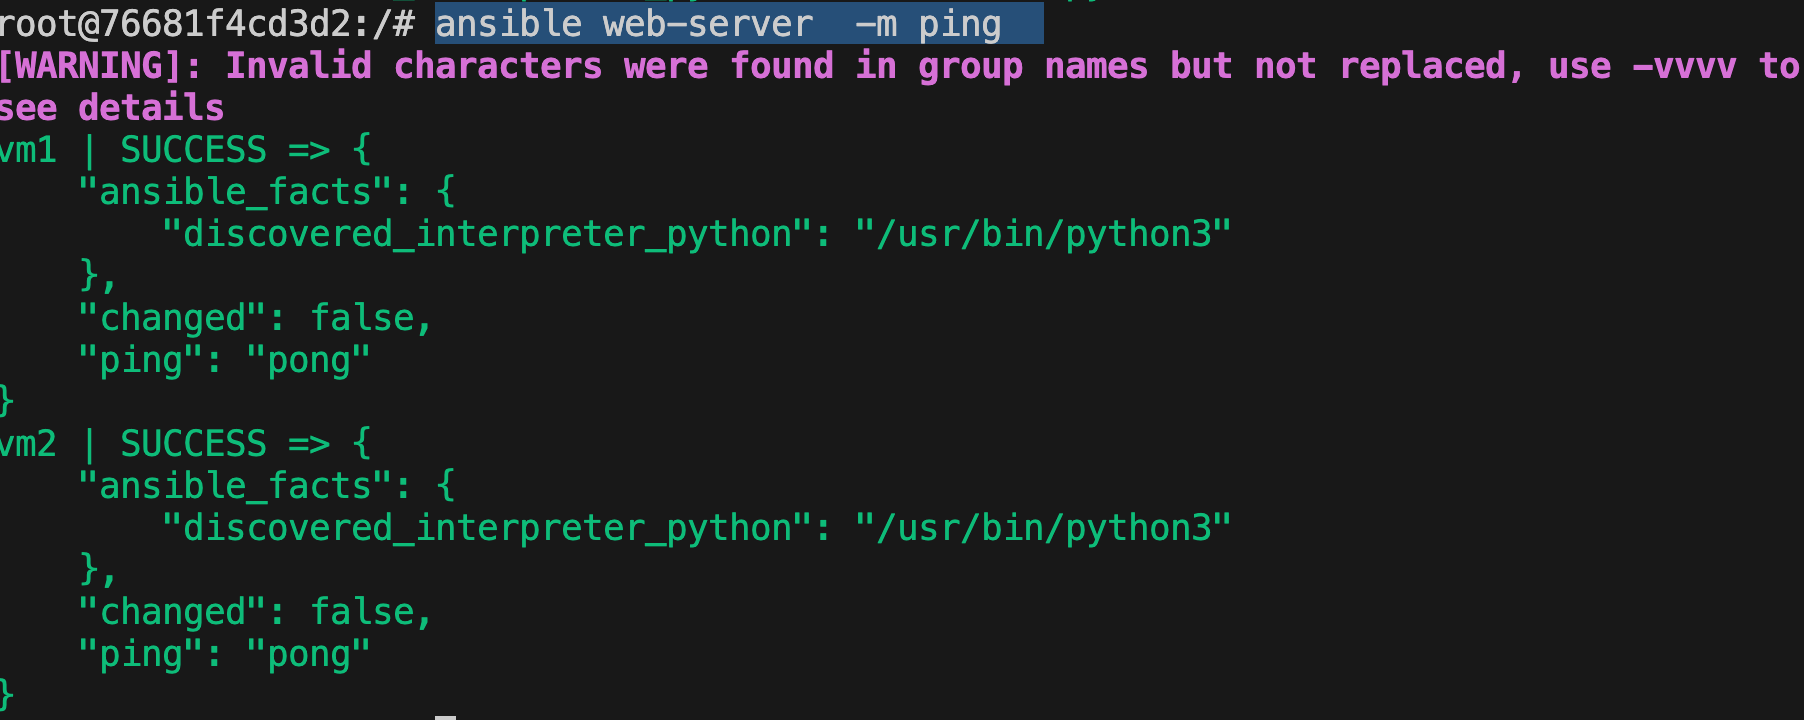Click the 'see details' text
The width and height of the screenshot is (1804, 720).
point(111,108)
